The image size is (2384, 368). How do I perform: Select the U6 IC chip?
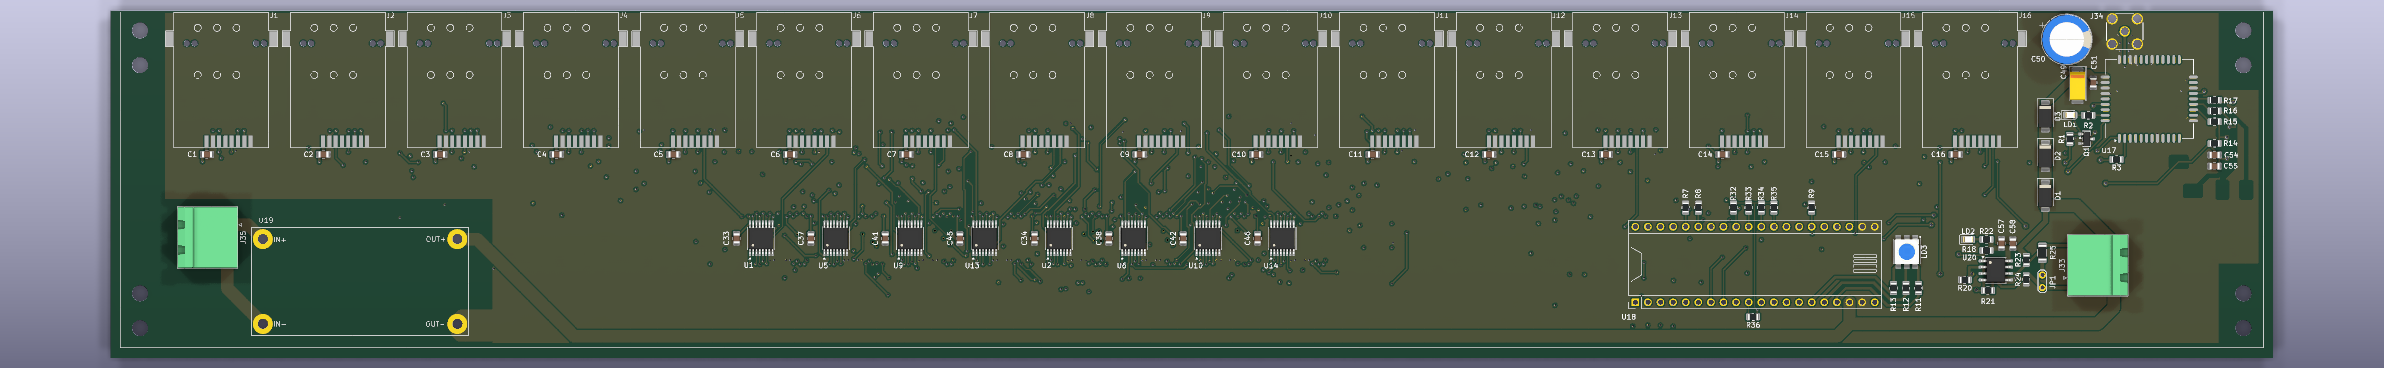tap(1134, 238)
